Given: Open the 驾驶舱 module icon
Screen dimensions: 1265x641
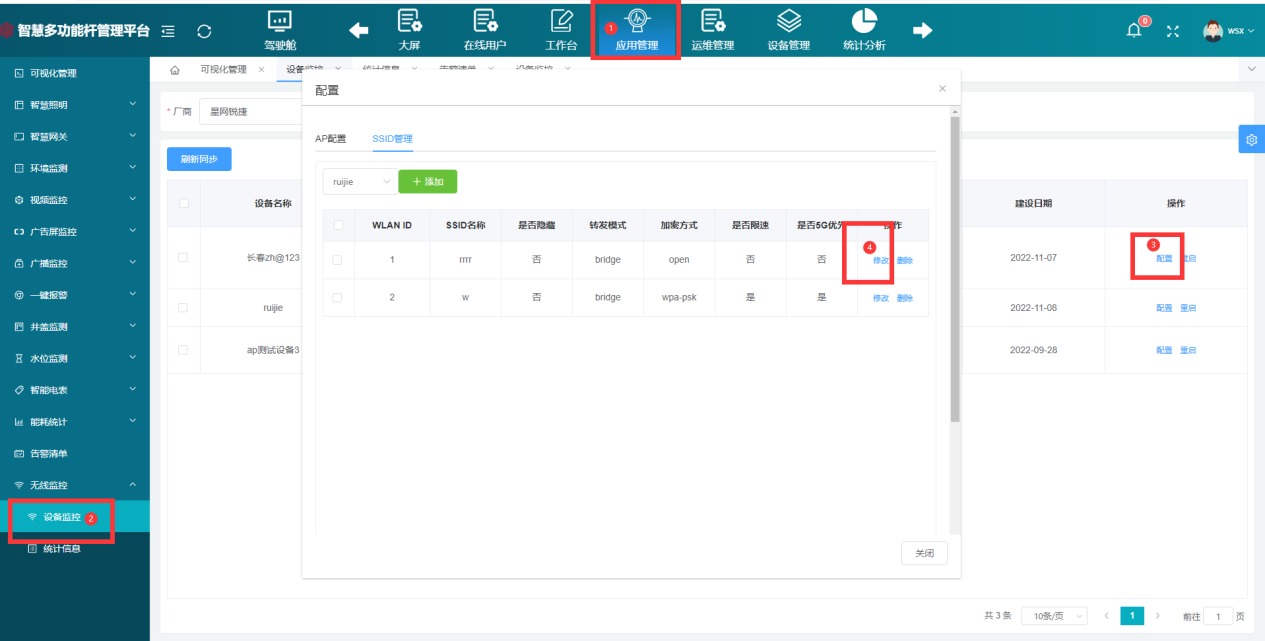Looking at the screenshot, I should tap(279, 22).
